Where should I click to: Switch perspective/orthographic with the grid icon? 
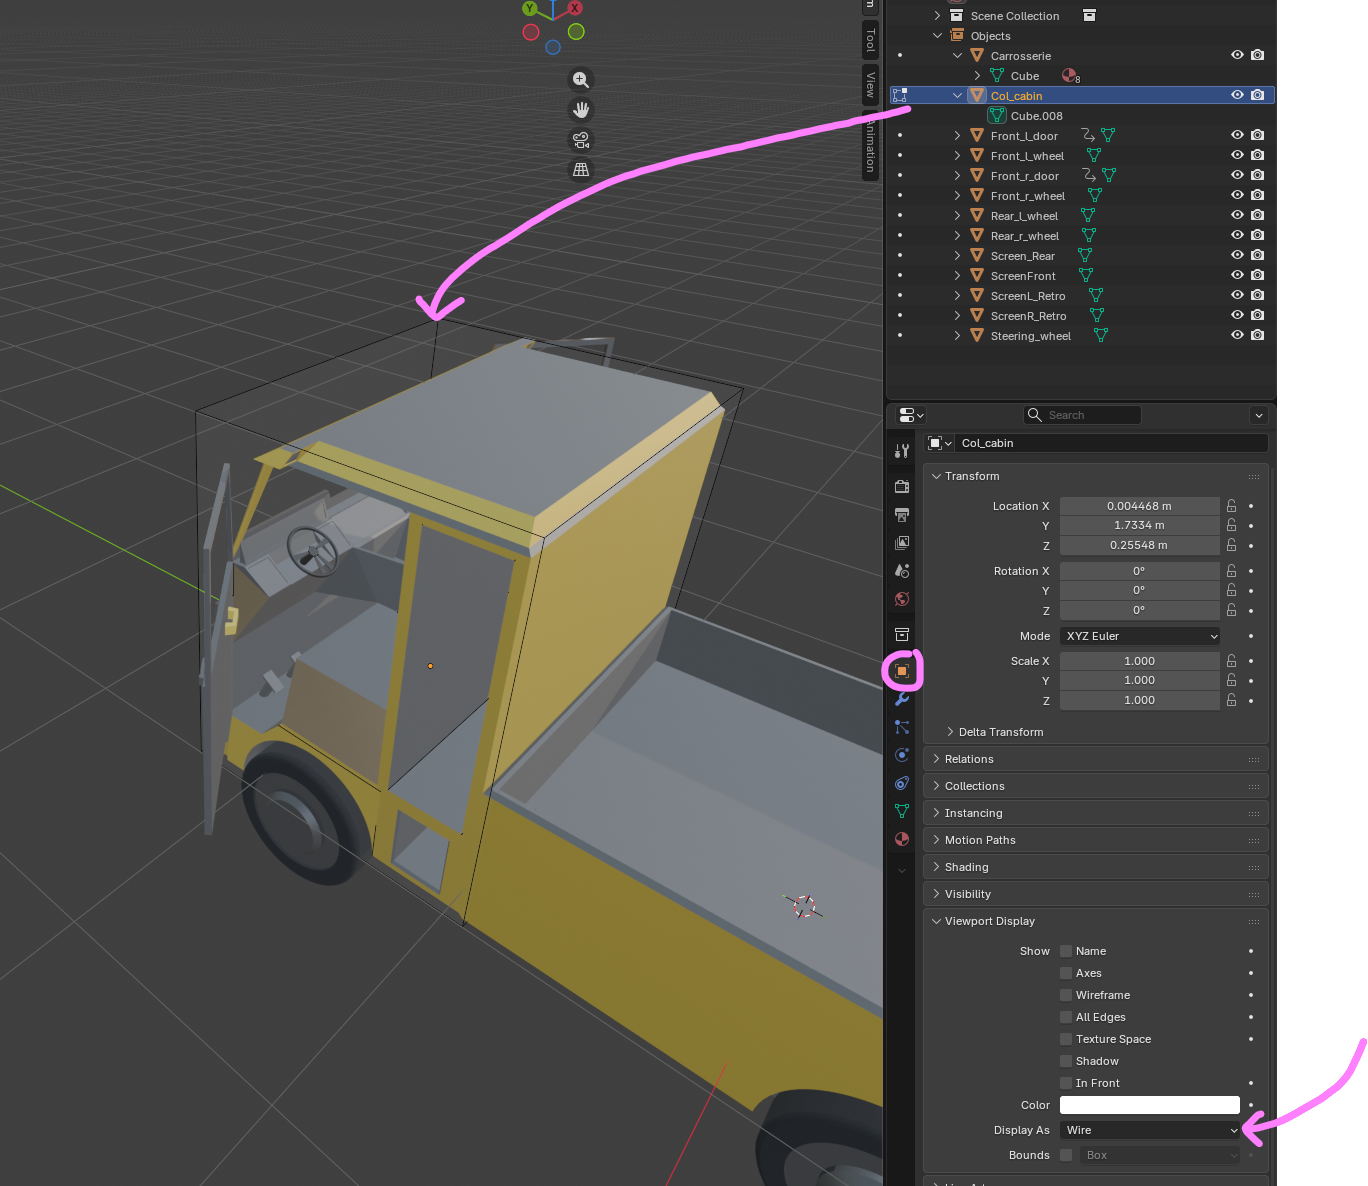(x=581, y=170)
